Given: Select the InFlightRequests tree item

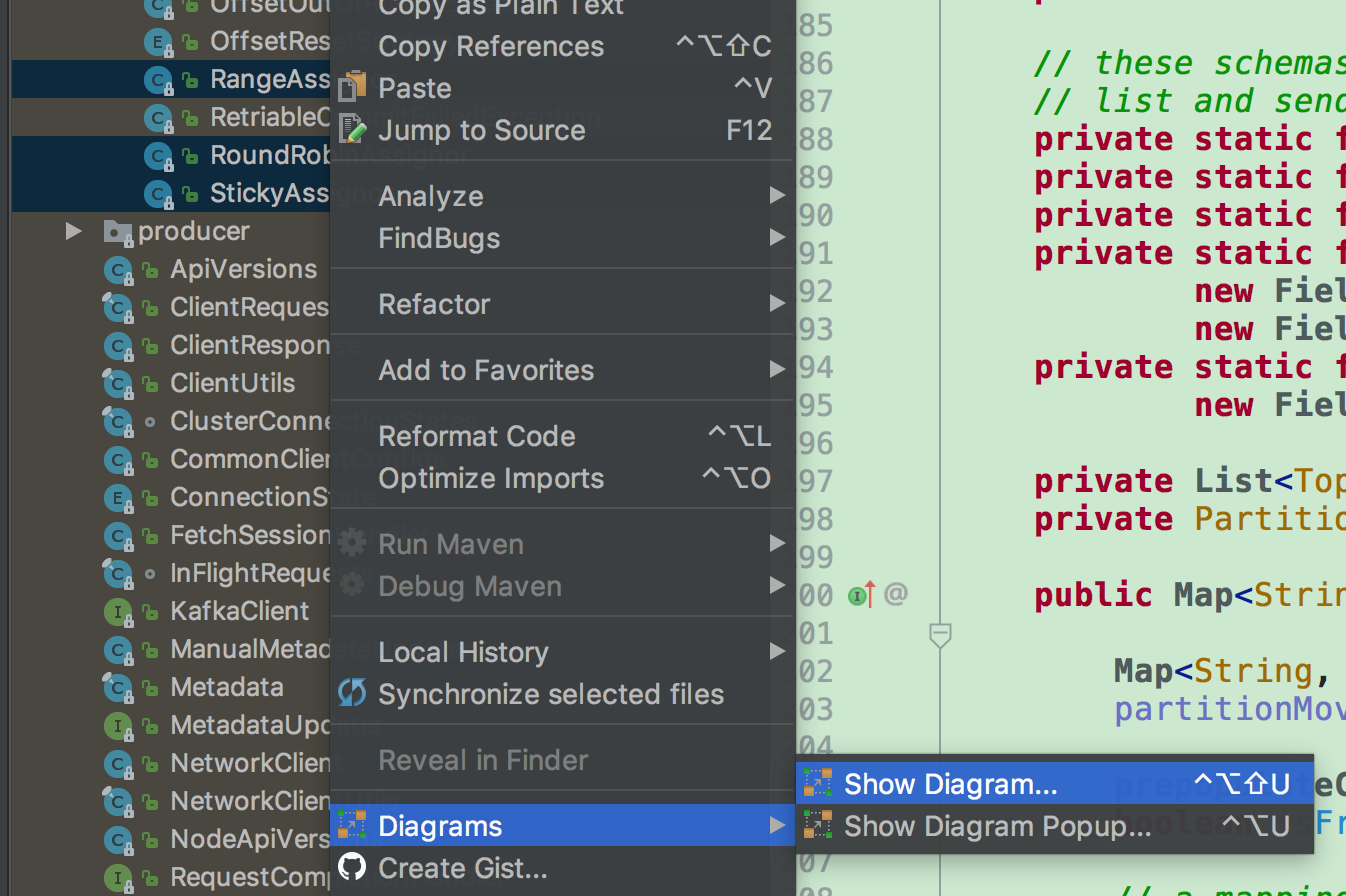Looking at the screenshot, I should 250,573.
